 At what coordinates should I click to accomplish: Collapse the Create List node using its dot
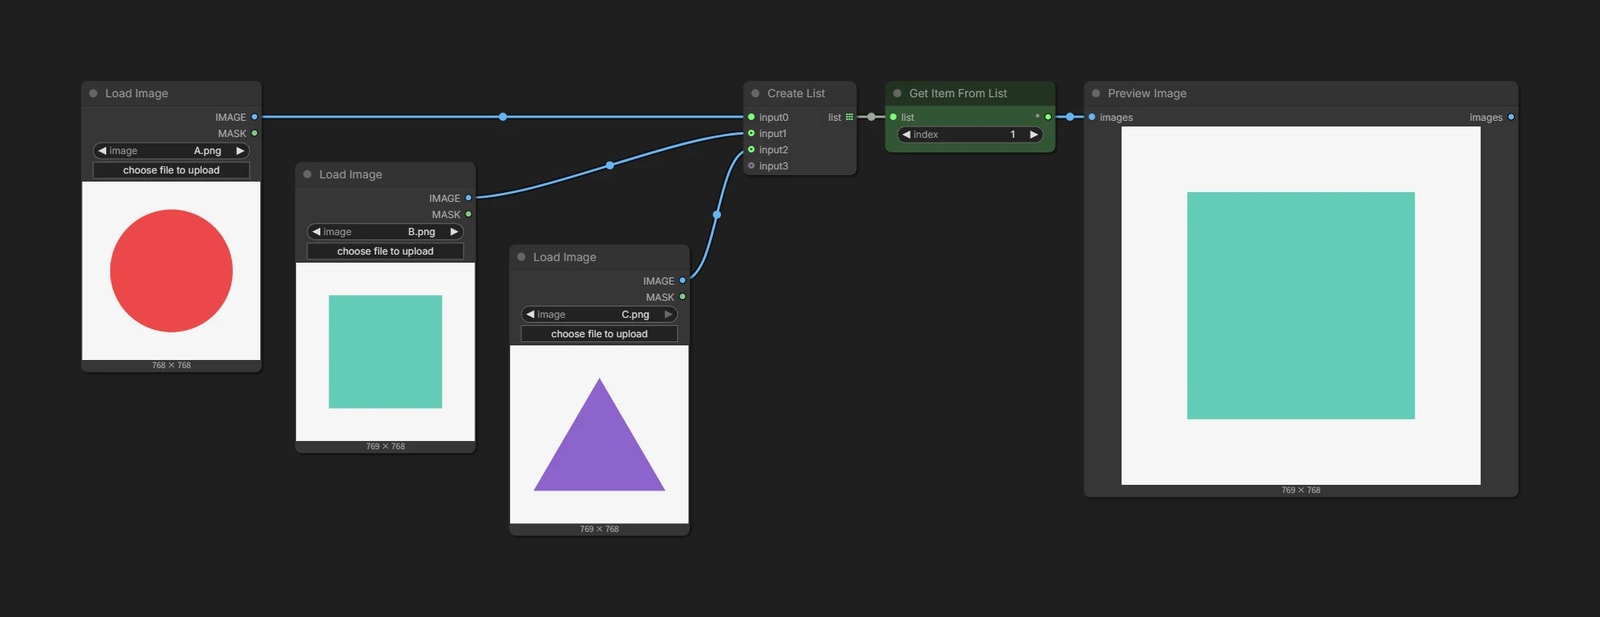click(755, 93)
